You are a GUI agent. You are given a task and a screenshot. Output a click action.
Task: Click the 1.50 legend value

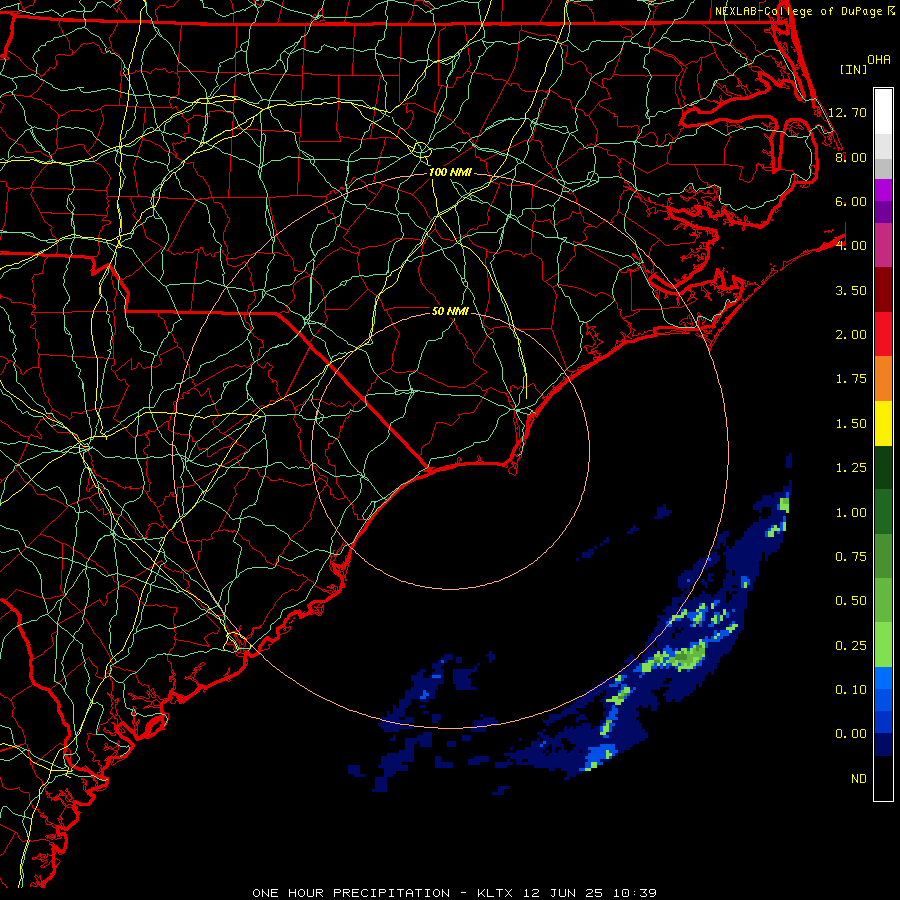pos(851,424)
